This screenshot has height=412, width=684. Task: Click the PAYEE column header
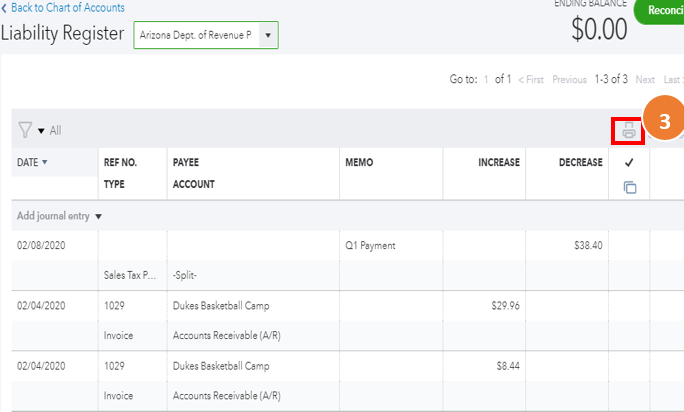coord(186,162)
